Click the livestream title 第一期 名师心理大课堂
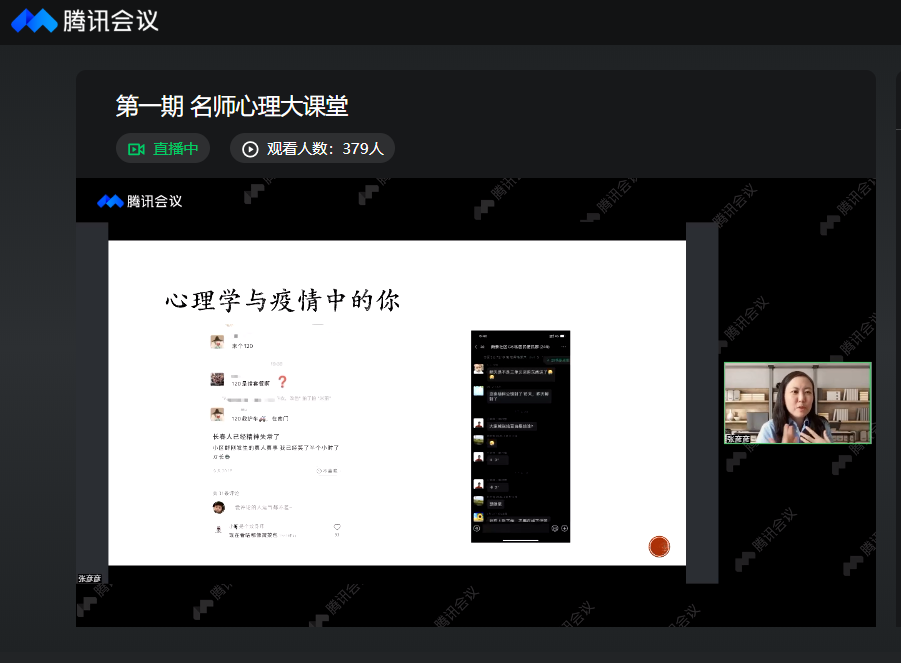Screen dimensions: 901x663 [x=232, y=106]
